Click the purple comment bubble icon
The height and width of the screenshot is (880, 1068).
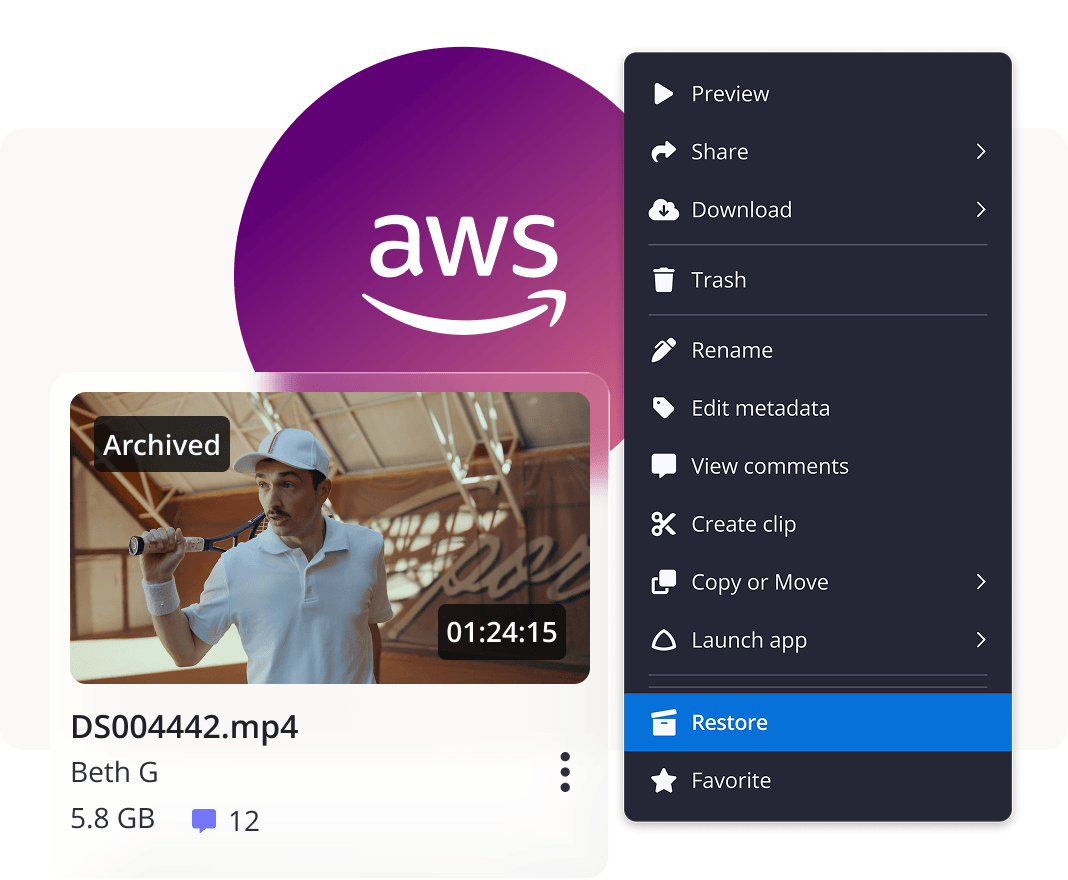(x=204, y=821)
